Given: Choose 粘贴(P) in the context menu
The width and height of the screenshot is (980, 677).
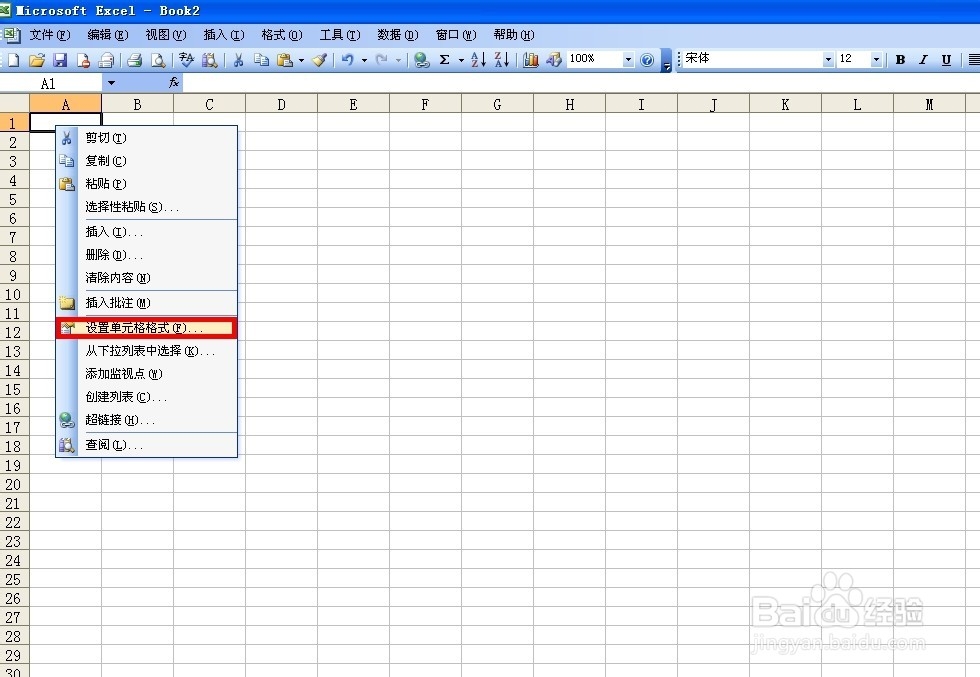Looking at the screenshot, I should (147, 184).
